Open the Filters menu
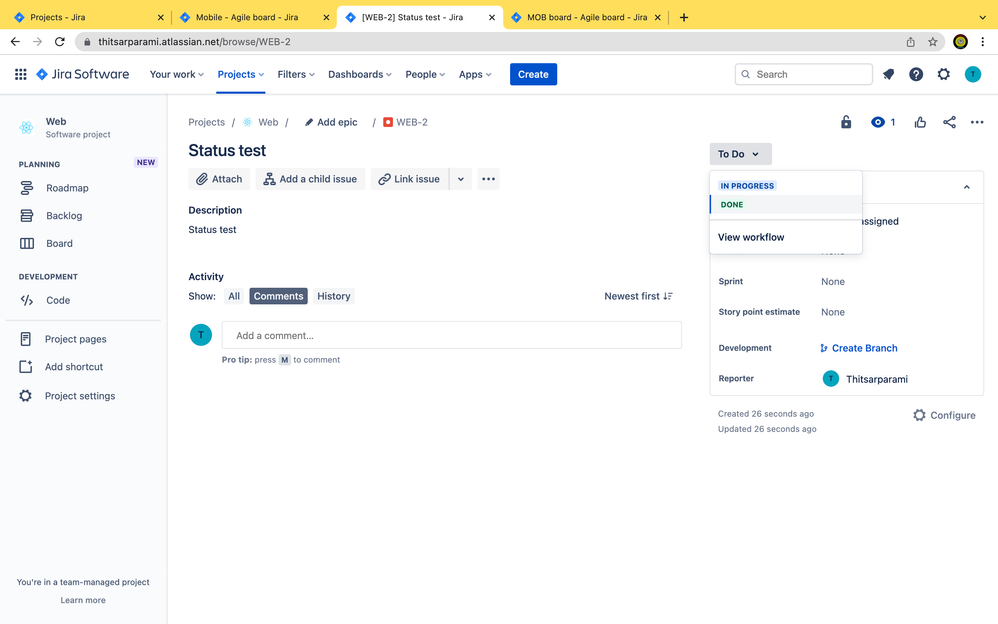 click(296, 74)
